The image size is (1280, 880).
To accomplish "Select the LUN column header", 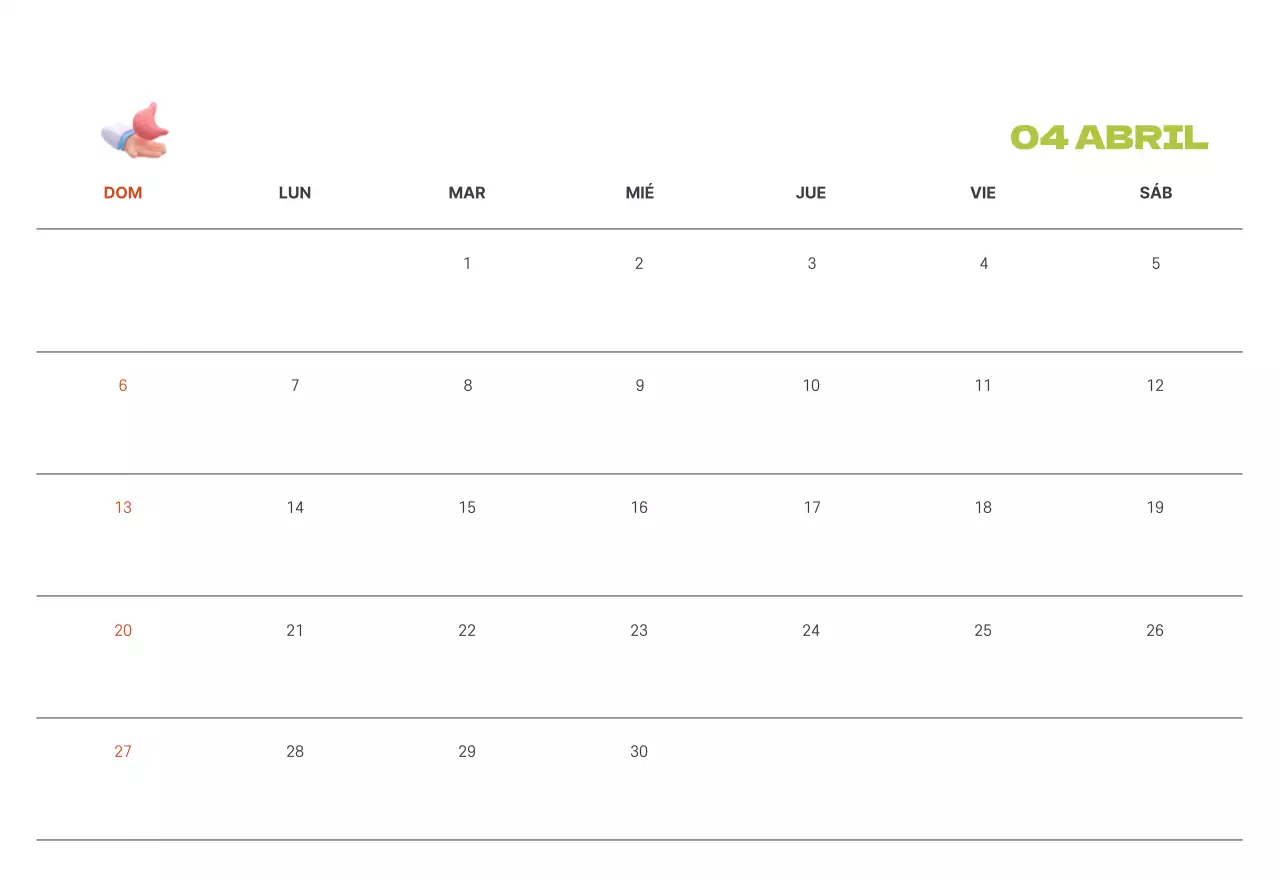I will [295, 193].
